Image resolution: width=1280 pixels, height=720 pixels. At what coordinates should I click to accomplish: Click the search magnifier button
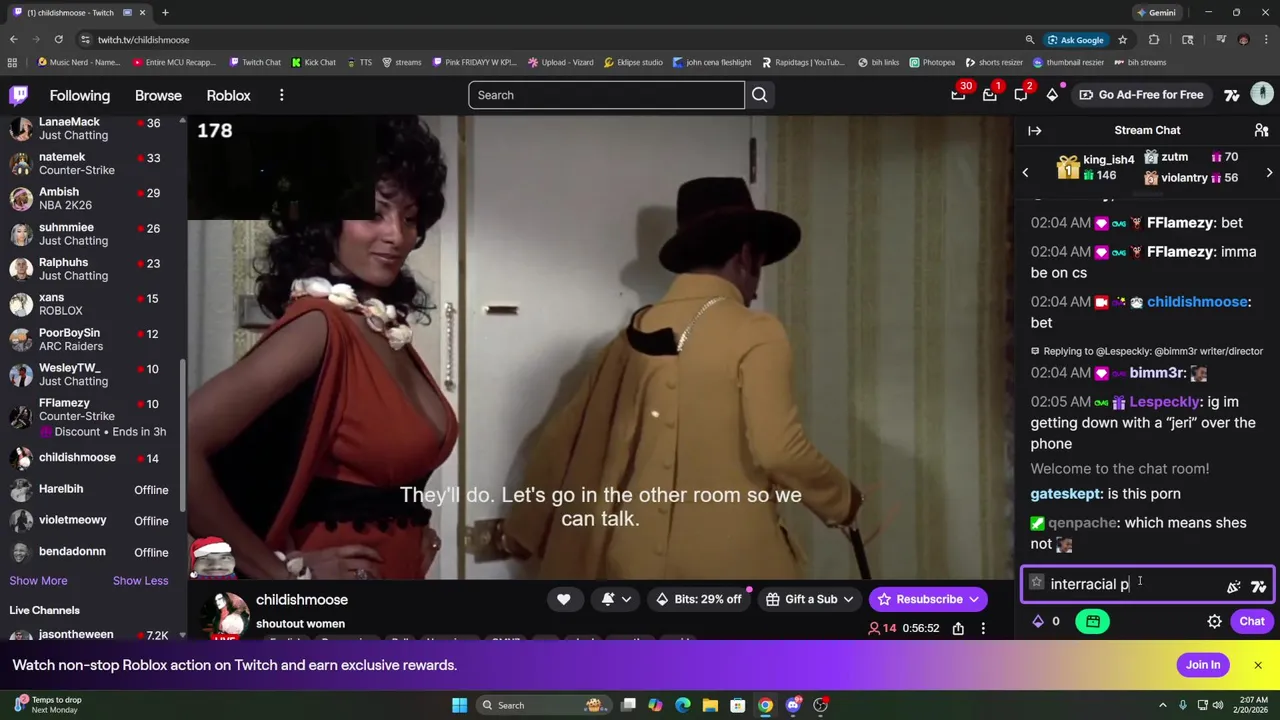click(x=759, y=95)
